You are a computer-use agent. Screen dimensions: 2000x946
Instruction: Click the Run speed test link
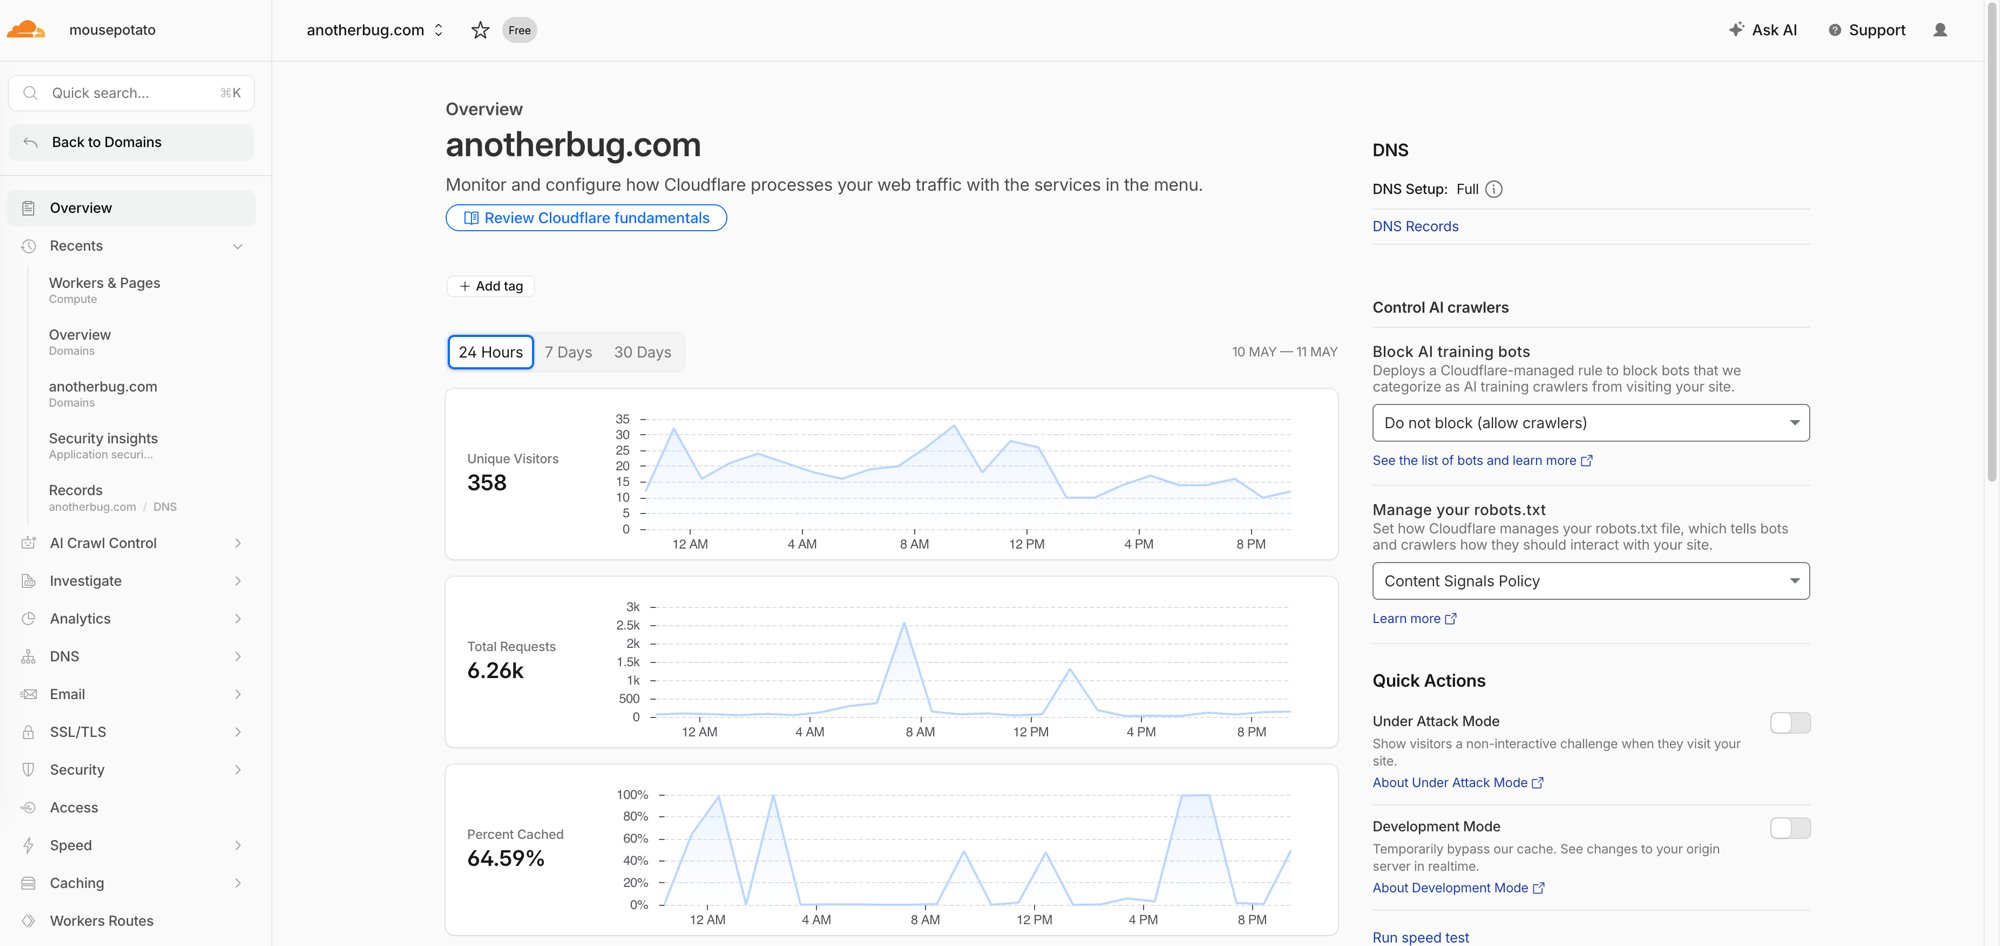point(1421,937)
